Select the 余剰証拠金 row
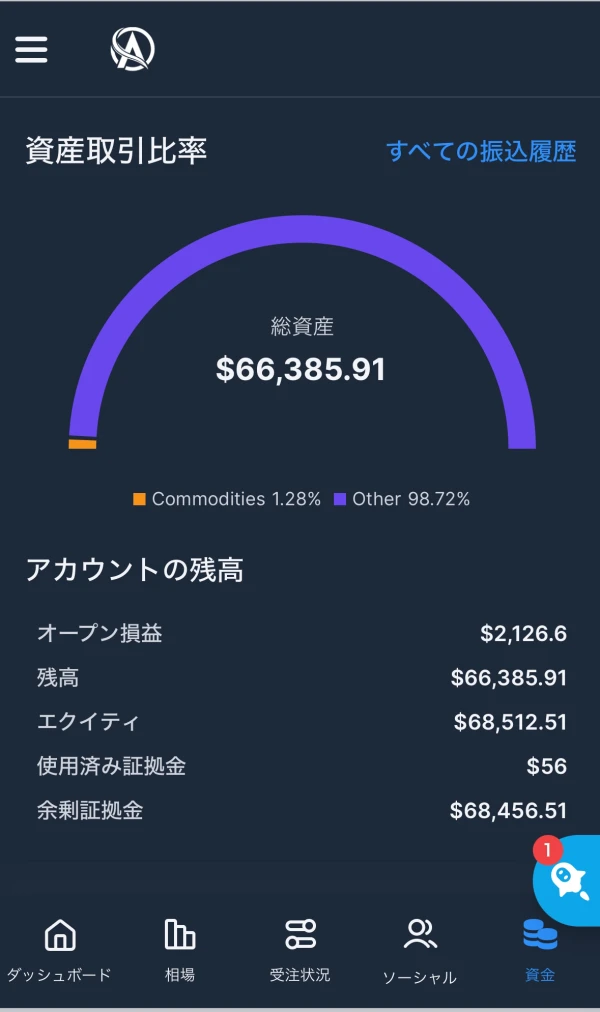 [300, 810]
